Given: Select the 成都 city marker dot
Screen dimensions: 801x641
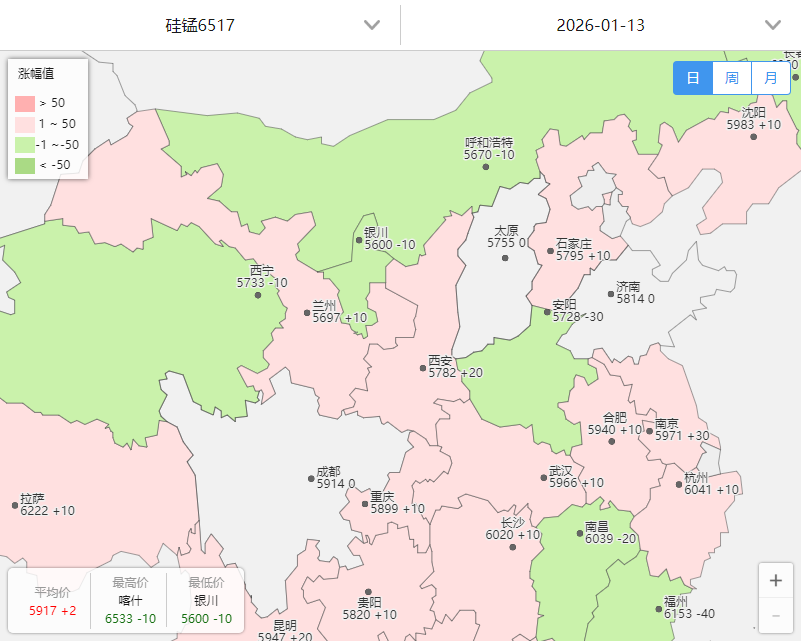Looking at the screenshot, I should (x=311, y=479).
